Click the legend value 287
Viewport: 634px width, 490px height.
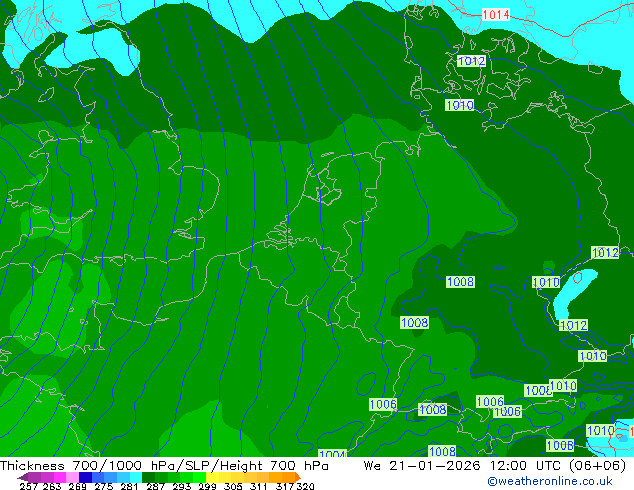(x=155, y=486)
